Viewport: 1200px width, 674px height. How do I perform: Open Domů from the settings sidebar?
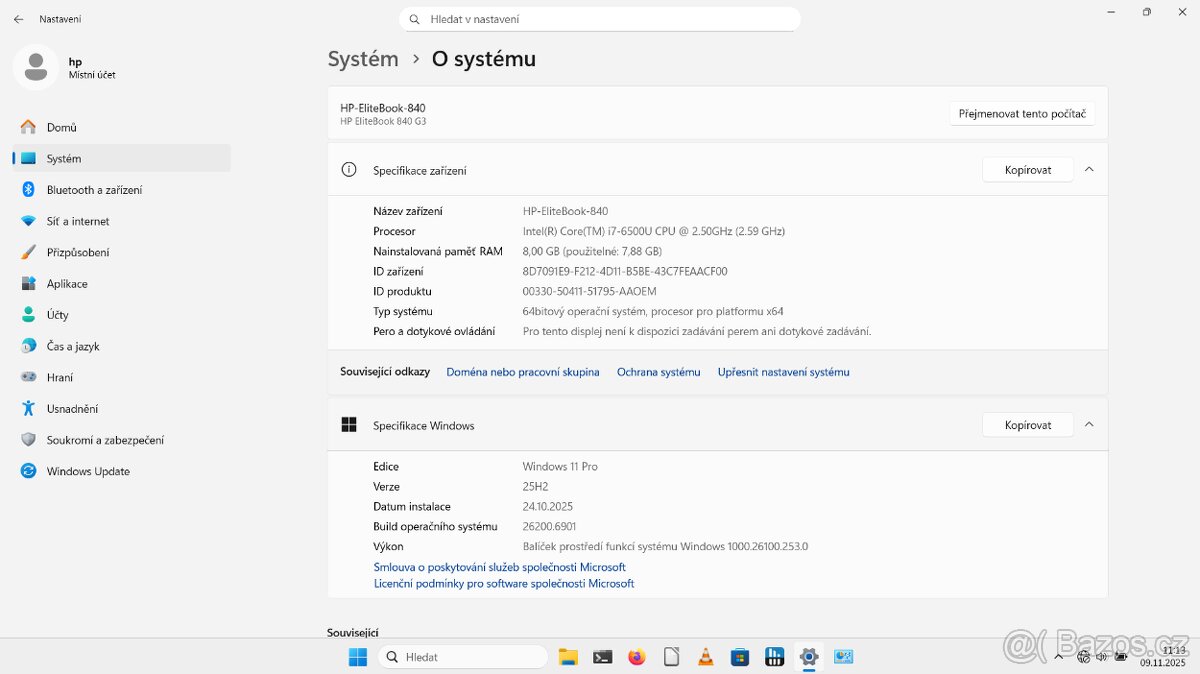click(63, 127)
